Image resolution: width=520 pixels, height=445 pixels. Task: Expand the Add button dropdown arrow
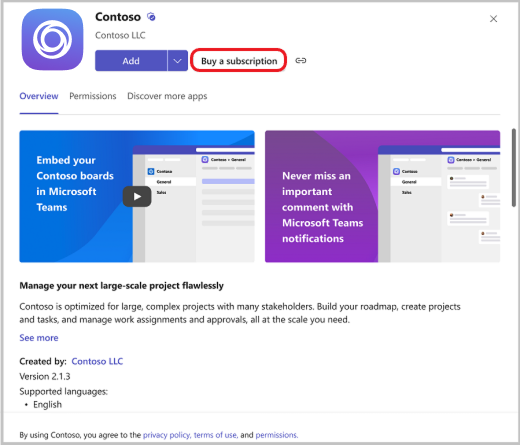point(178,61)
